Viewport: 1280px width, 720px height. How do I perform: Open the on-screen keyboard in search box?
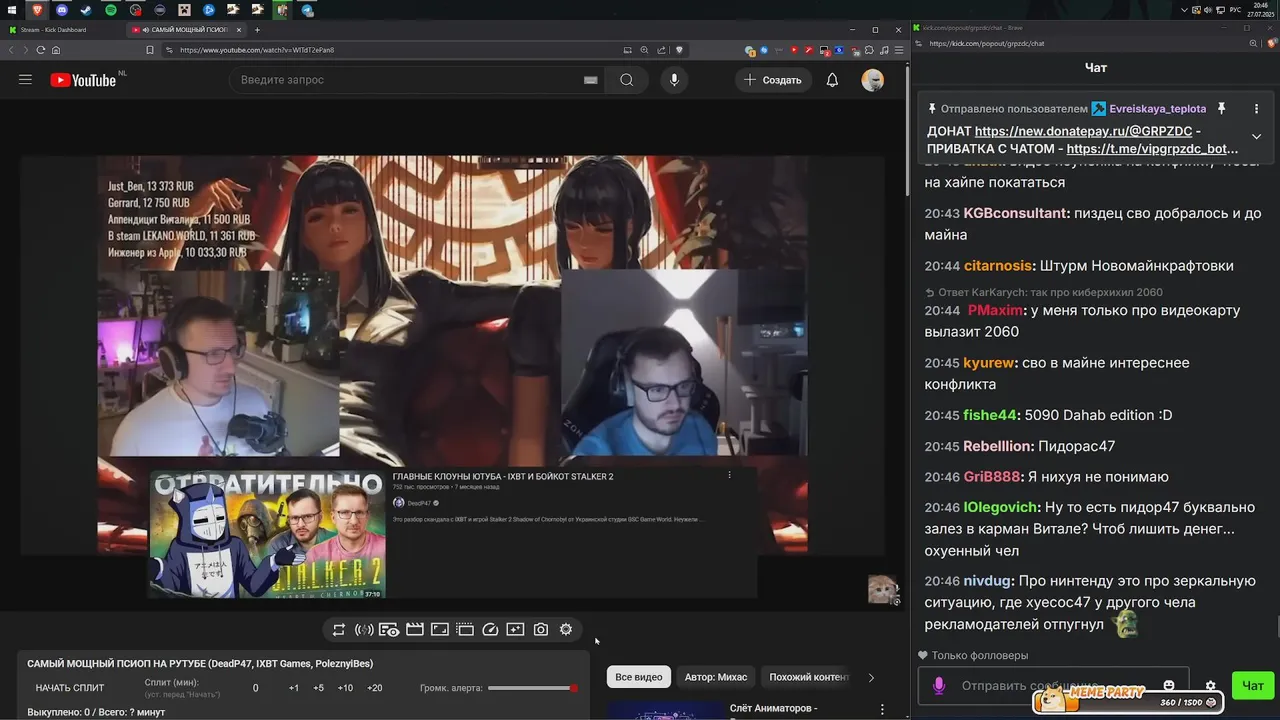point(590,80)
